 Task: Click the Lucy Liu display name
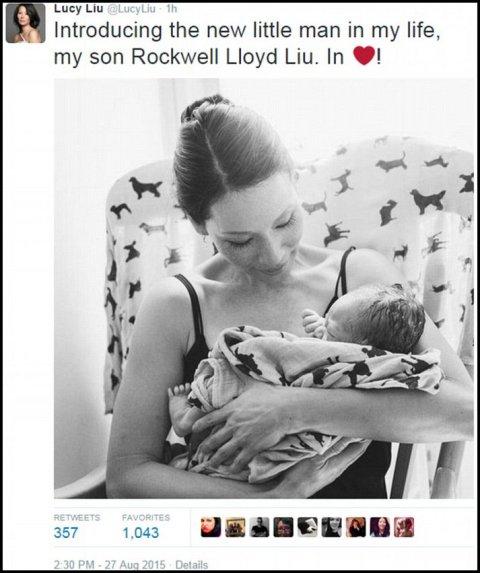(x=78, y=9)
